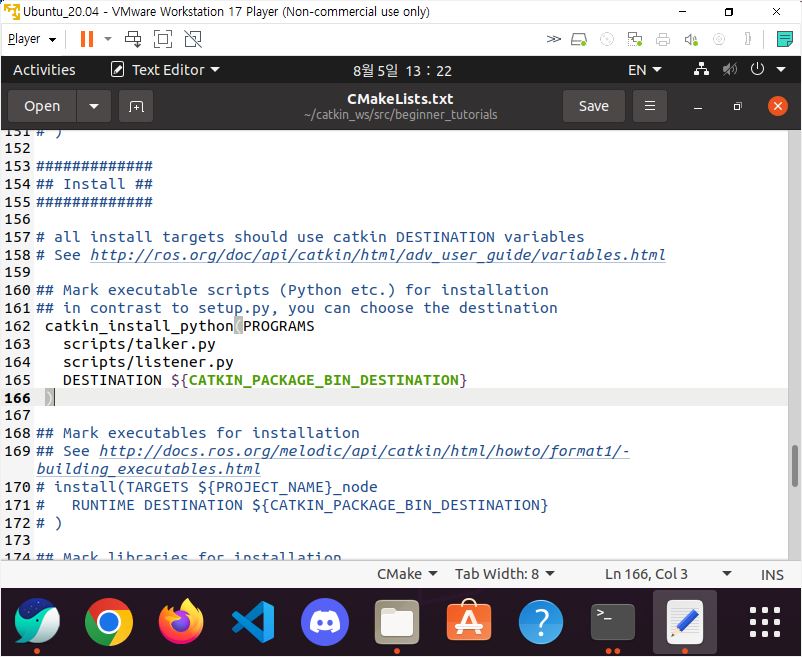Open the Player menu
Screen dimensions: 802x657
[x=32, y=39]
